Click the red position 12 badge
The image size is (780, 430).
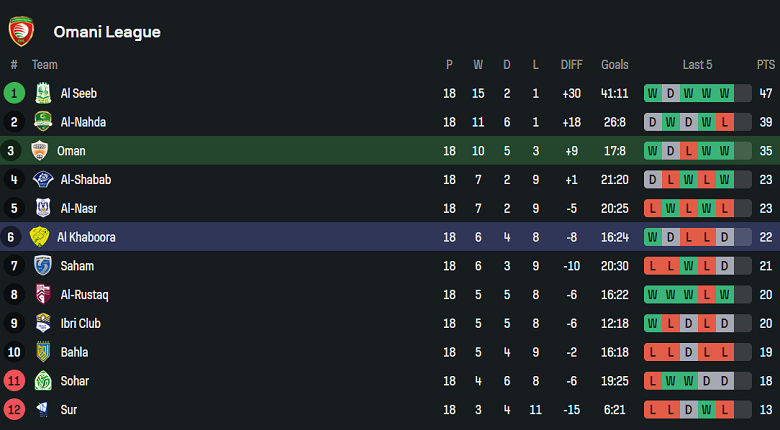click(x=14, y=410)
